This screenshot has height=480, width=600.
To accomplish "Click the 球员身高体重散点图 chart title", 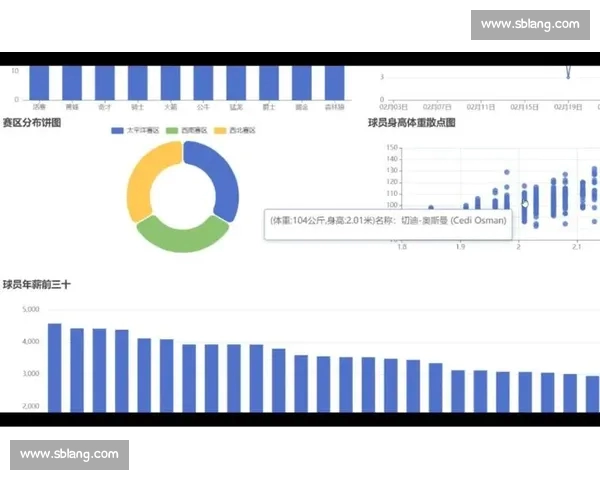I will point(411,123).
